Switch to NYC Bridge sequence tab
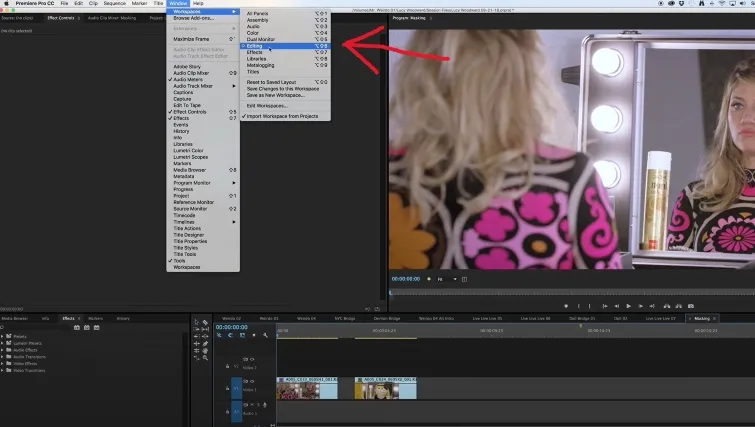The width and height of the screenshot is (755, 427). [x=345, y=318]
